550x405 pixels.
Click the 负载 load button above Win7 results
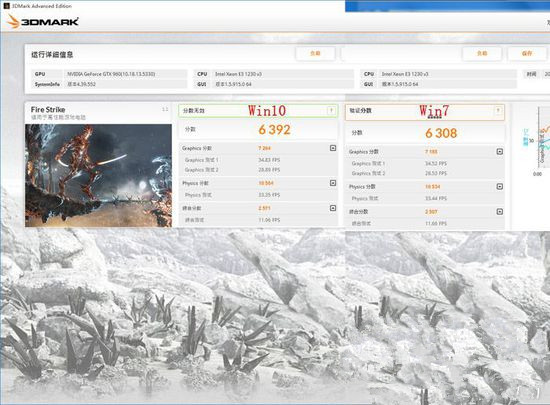click(482, 53)
